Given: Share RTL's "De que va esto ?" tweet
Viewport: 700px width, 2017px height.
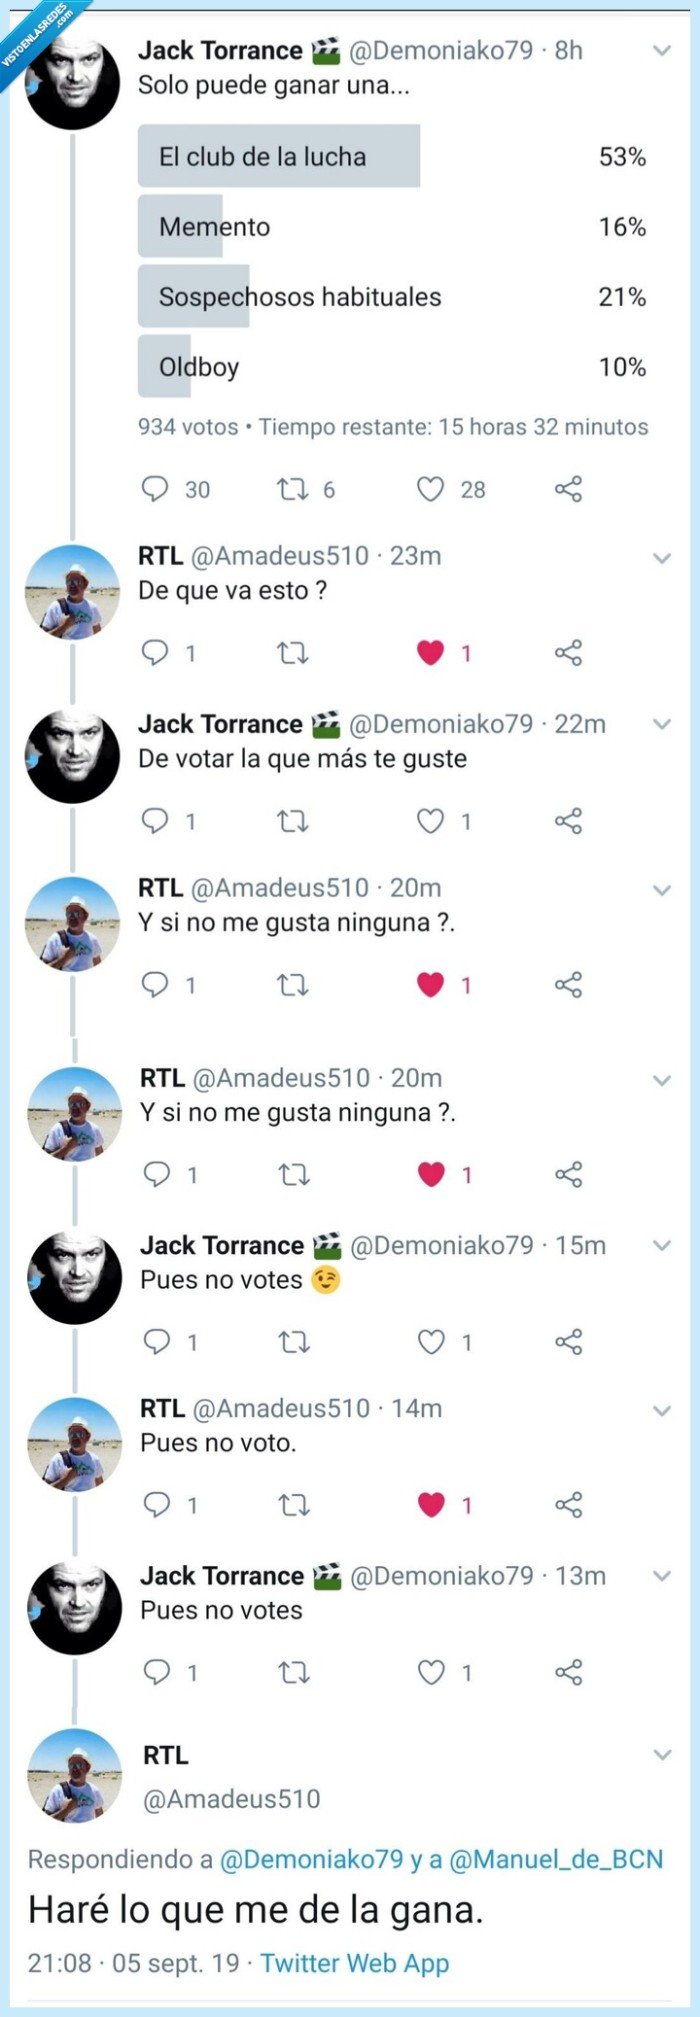Looking at the screenshot, I should click(x=568, y=652).
